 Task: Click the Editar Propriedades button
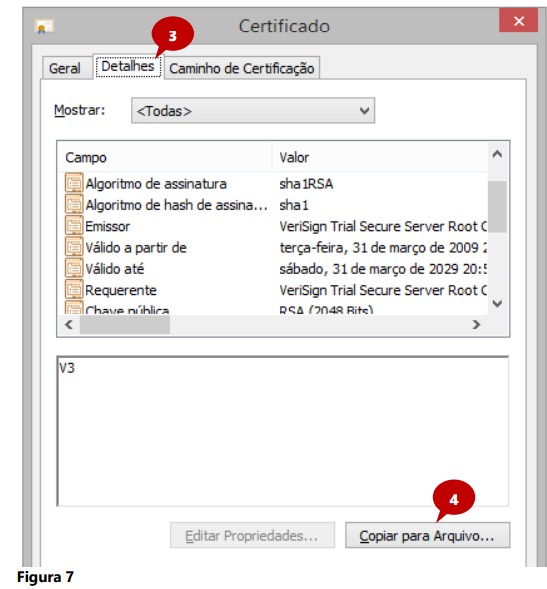pyautogui.click(x=252, y=535)
